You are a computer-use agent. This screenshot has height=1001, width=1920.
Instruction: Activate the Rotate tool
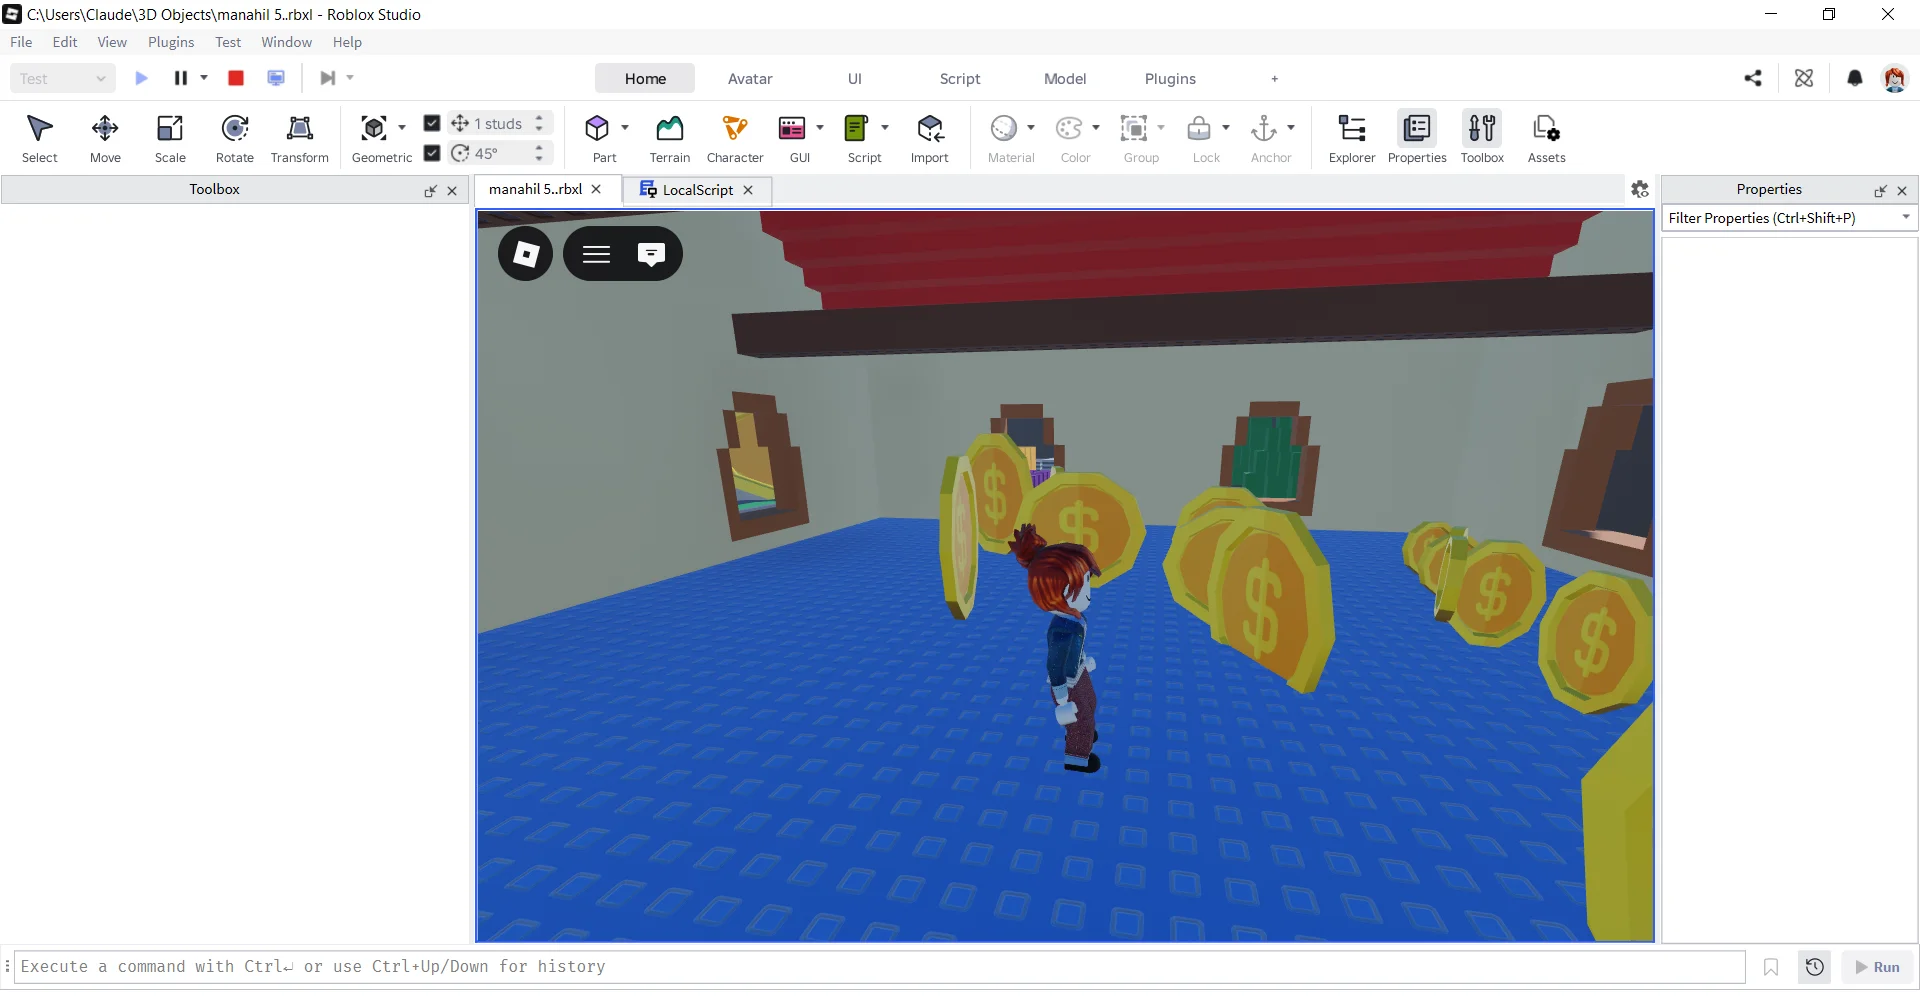235,138
